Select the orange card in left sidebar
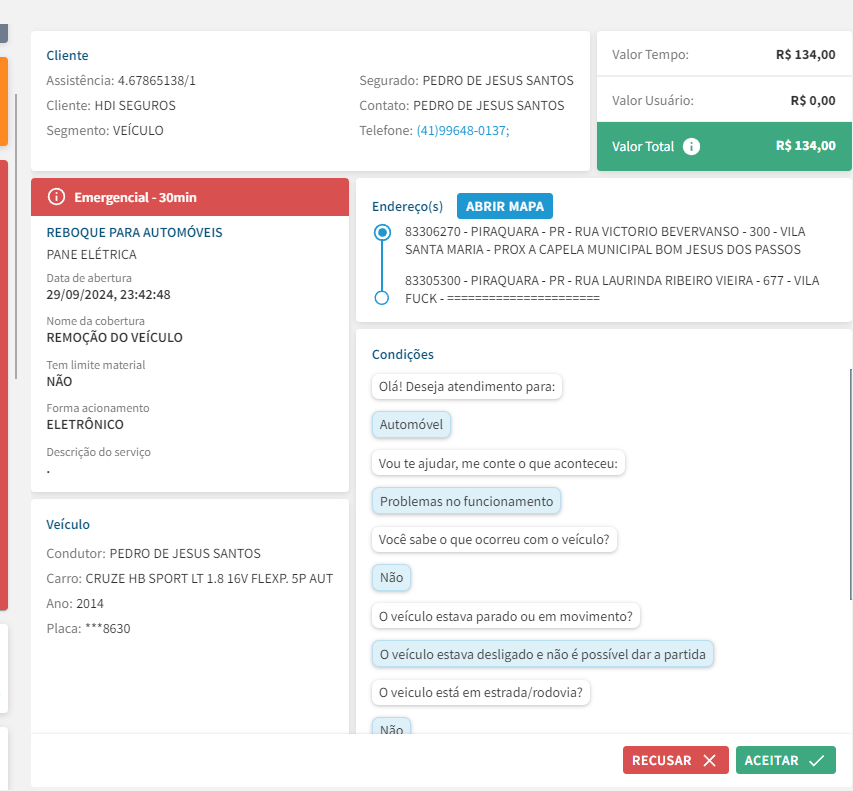 coord(3,100)
